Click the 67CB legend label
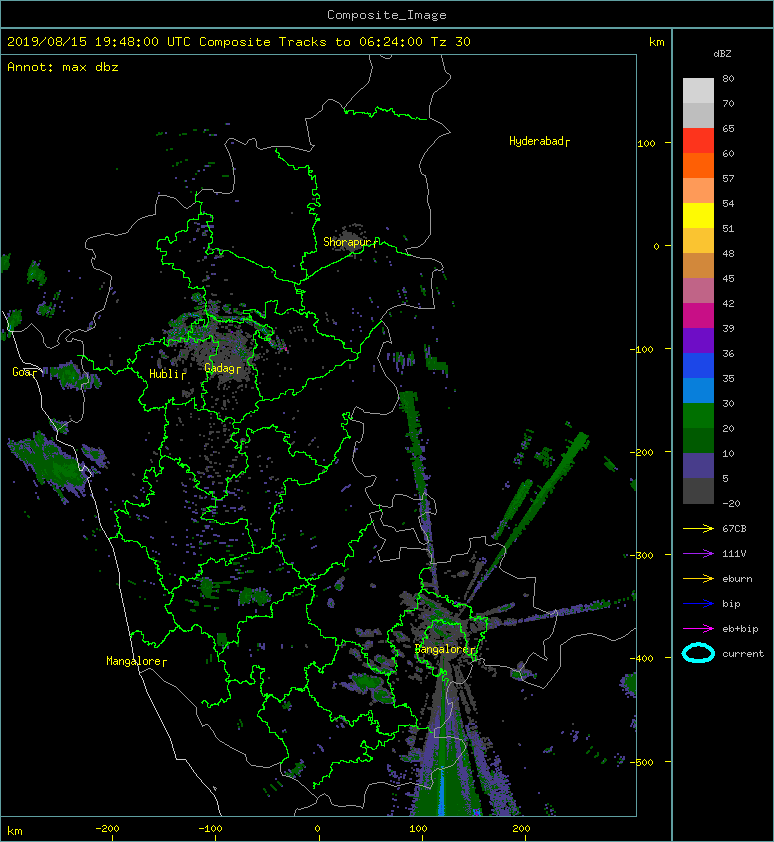Image resolution: width=774 pixels, height=842 pixels. pos(734,529)
